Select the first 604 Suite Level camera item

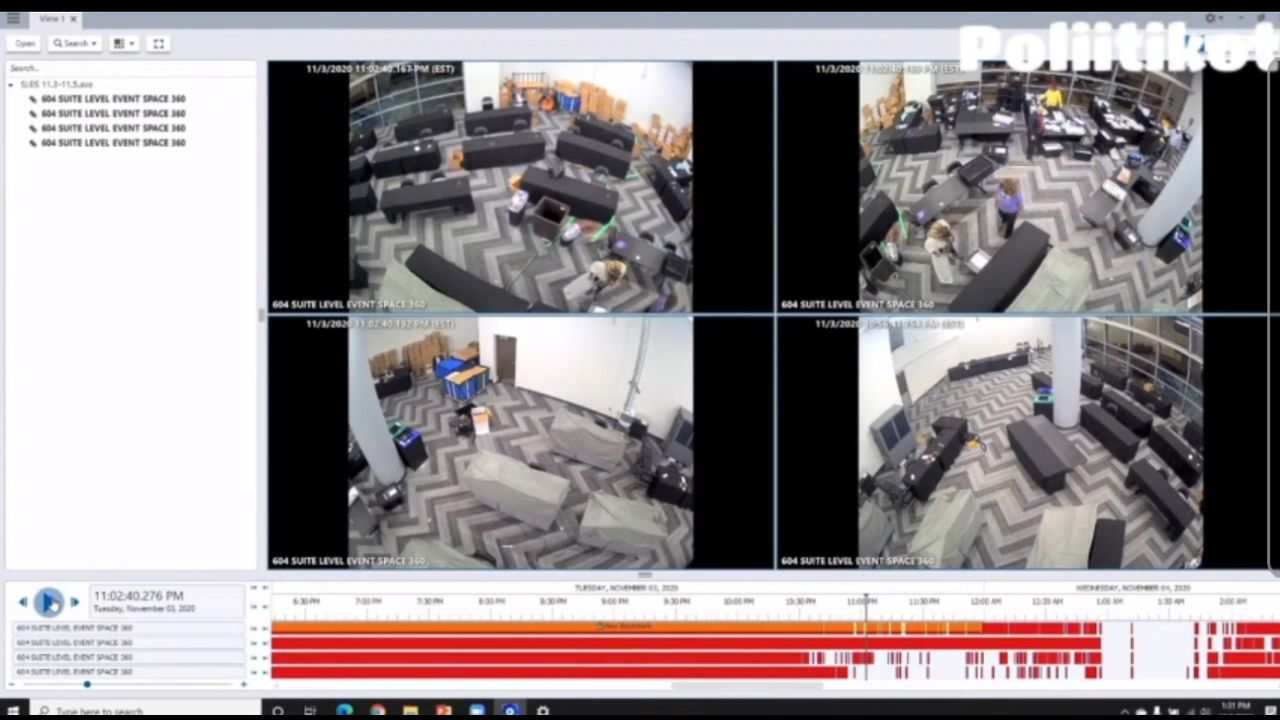pyautogui.click(x=112, y=99)
